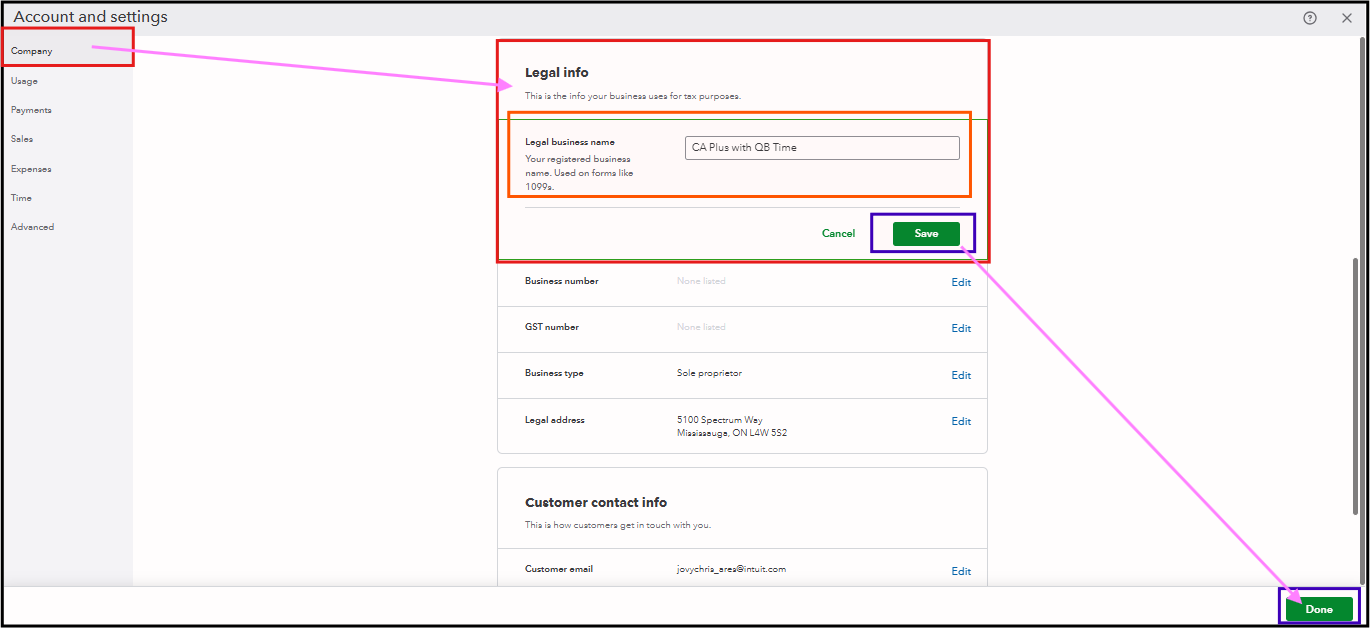Open the help question mark icon

click(x=1310, y=18)
